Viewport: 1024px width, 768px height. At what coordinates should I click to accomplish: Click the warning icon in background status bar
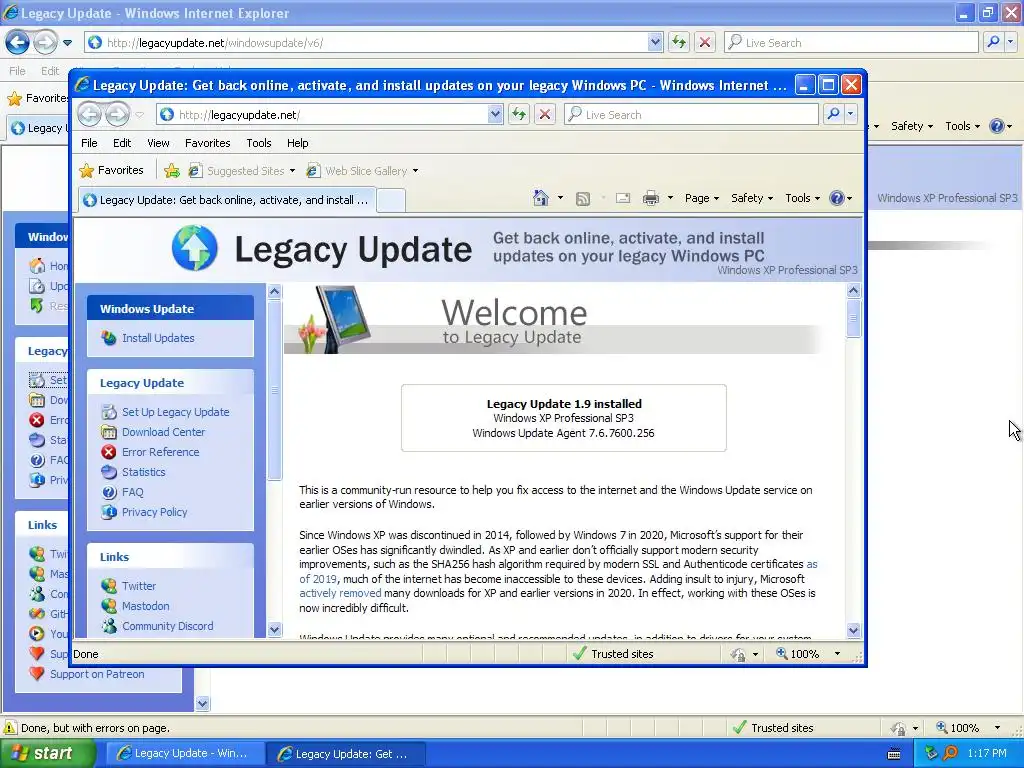(x=10, y=728)
